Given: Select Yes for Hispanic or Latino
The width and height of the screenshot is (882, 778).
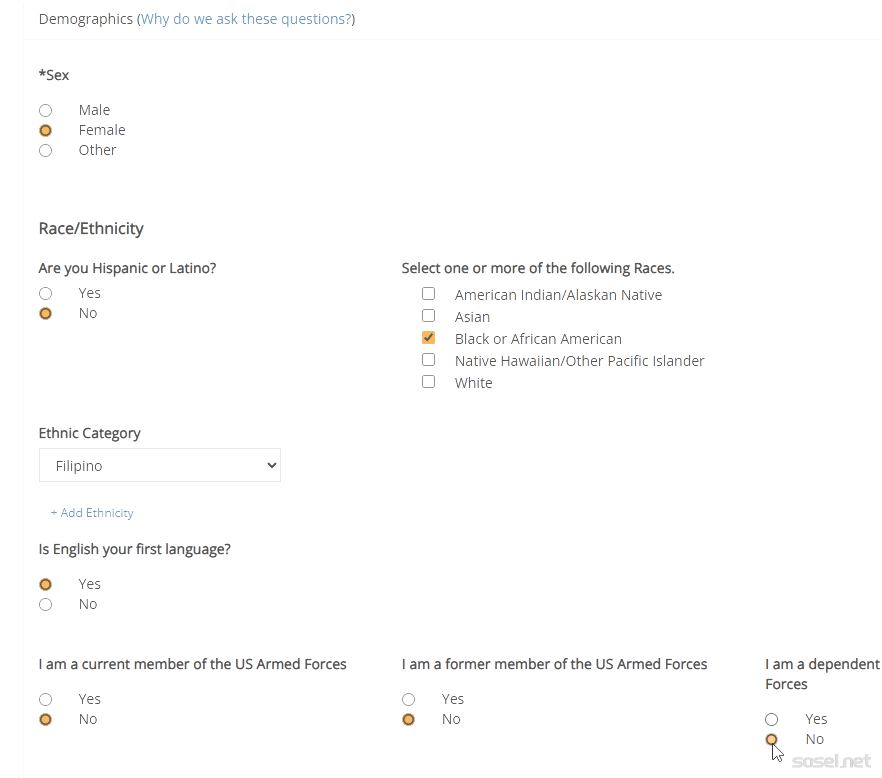Looking at the screenshot, I should tap(45, 293).
